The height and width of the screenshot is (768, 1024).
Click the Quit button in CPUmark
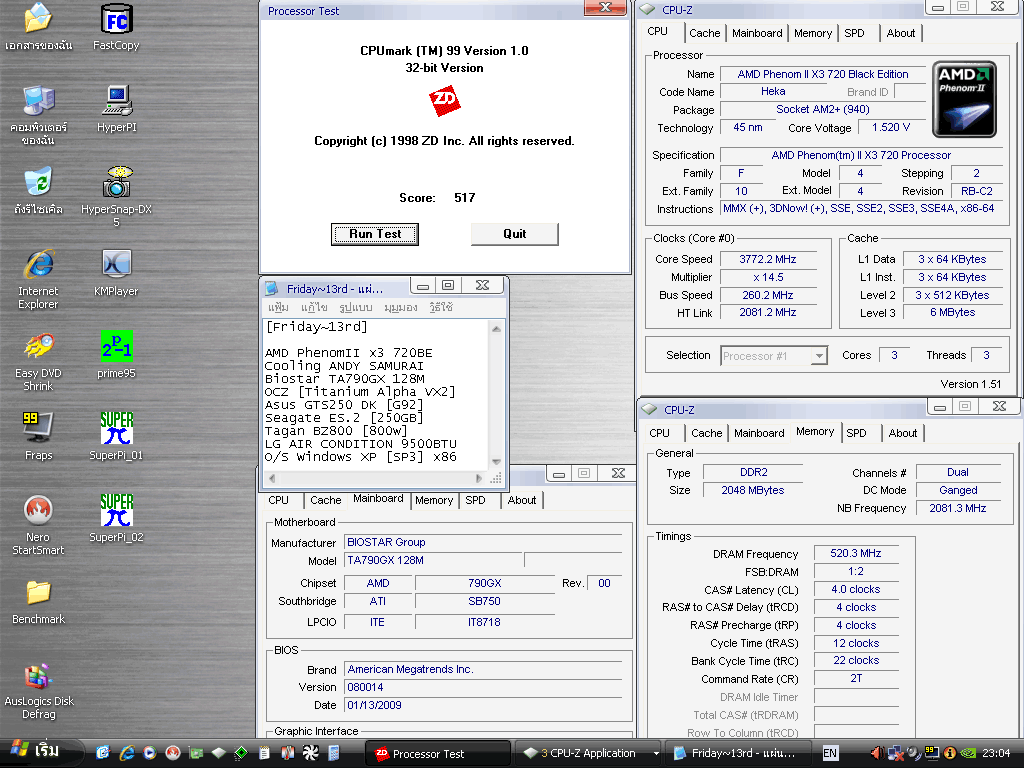click(x=514, y=234)
